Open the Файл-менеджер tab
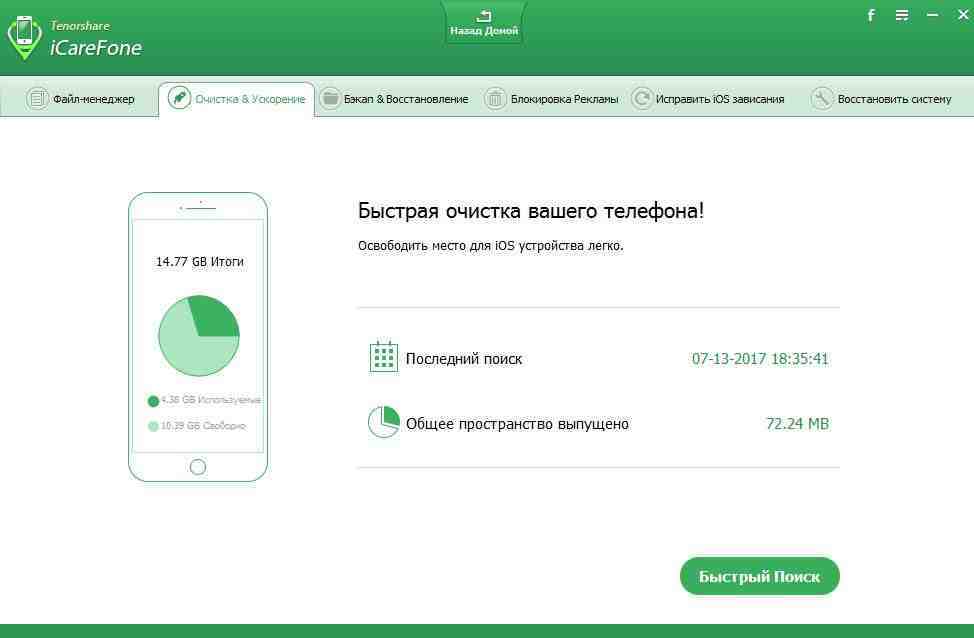974x638 pixels. click(x=80, y=99)
